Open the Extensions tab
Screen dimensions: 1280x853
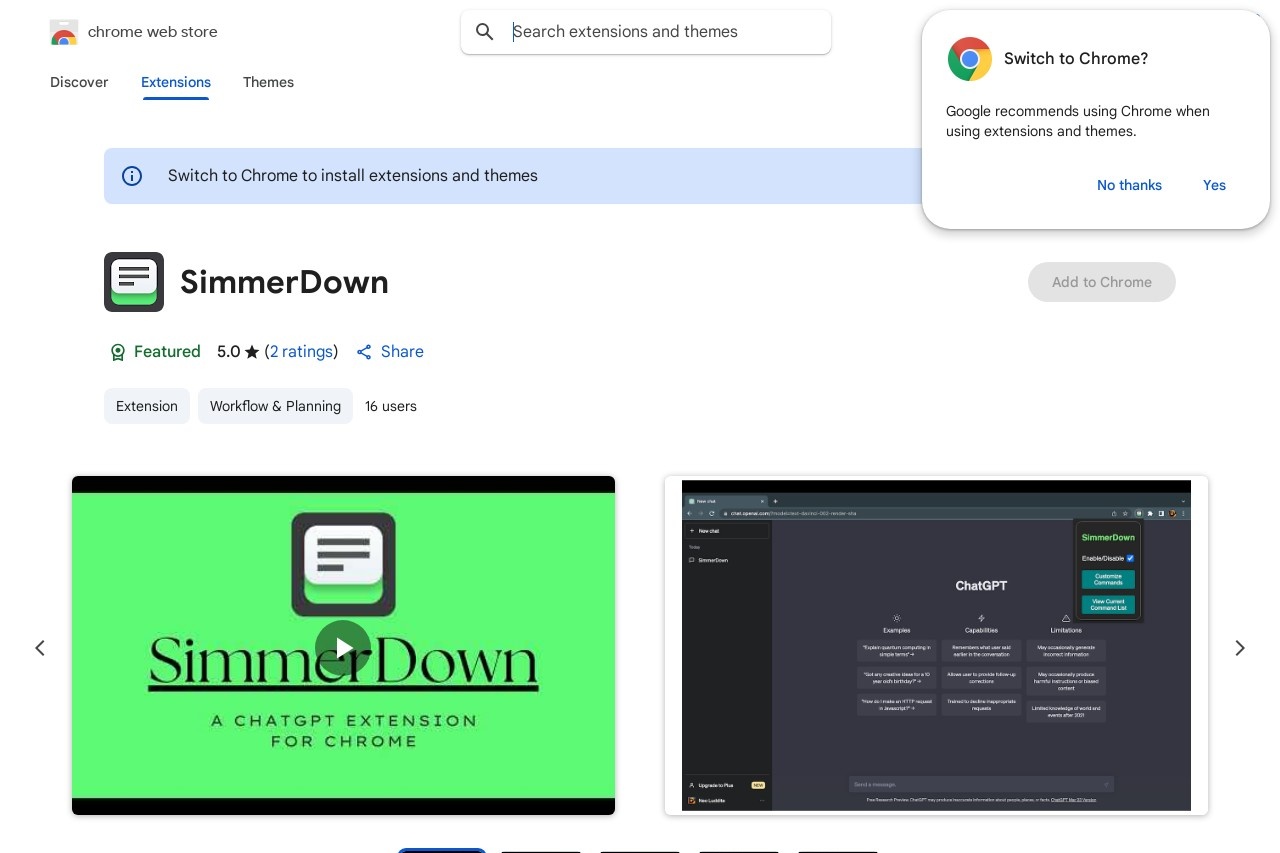(176, 82)
